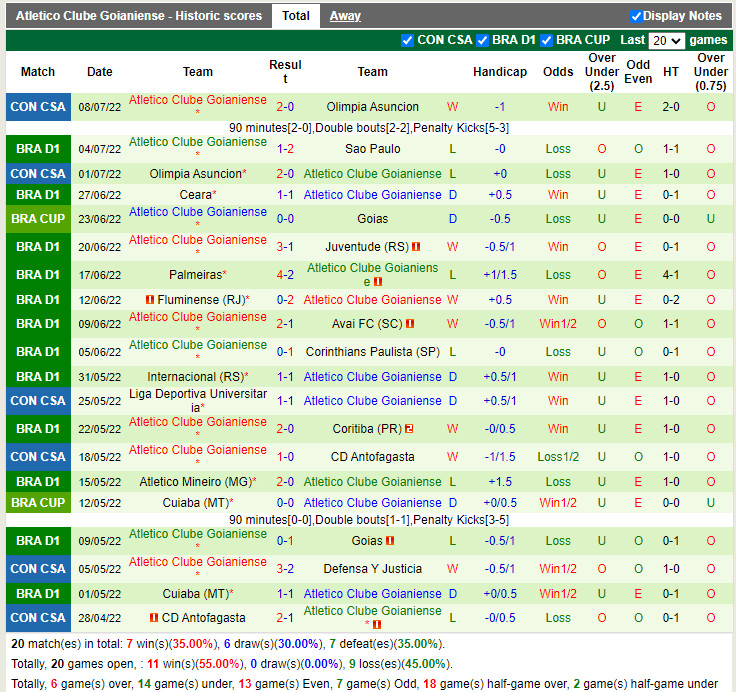Click Internacional (RS) team name
The height and width of the screenshot is (692, 736).
pos(196,377)
